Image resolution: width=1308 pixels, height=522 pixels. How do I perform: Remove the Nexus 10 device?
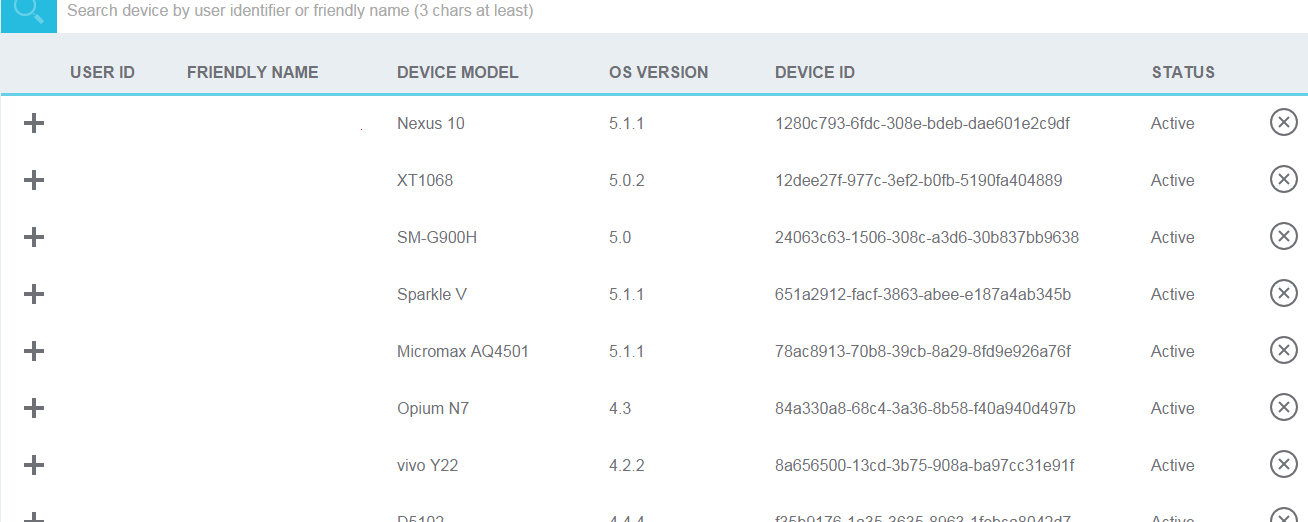coord(1283,122)
